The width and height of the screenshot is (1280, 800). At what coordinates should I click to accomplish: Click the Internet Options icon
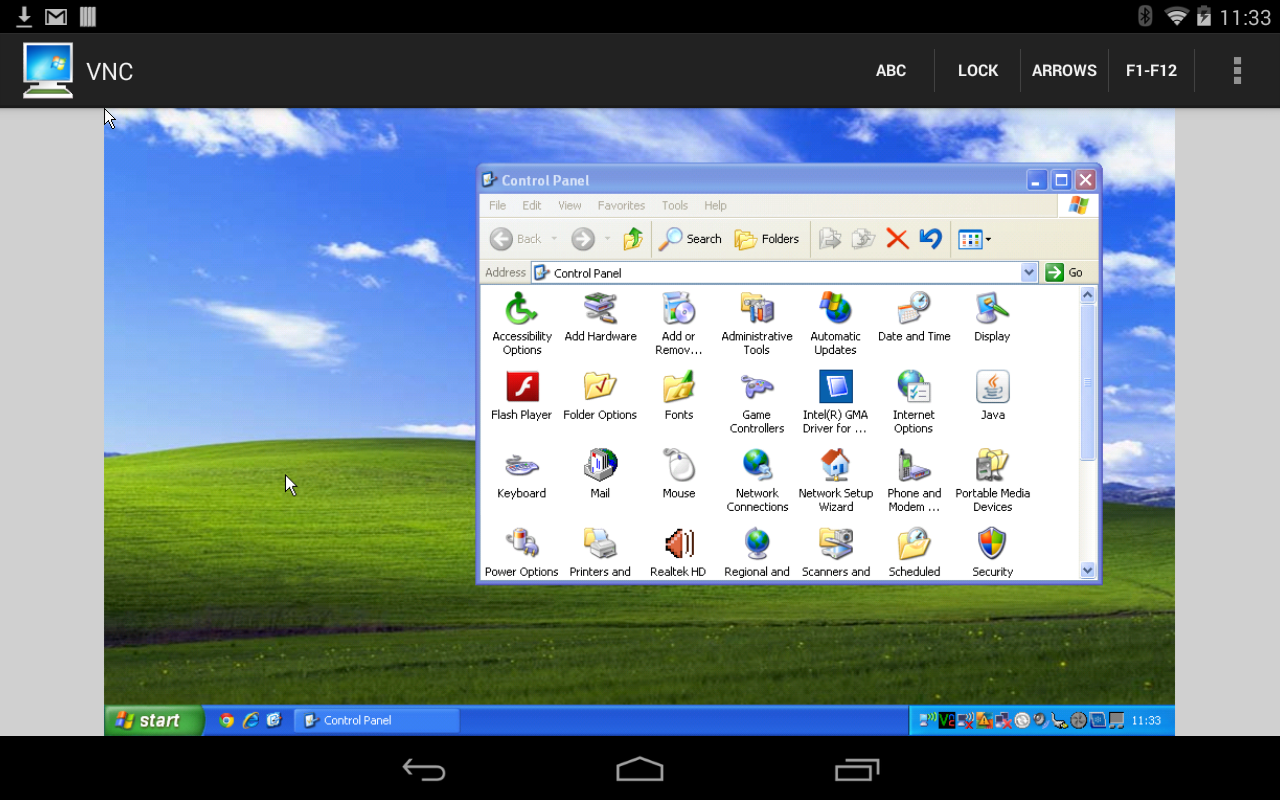pyautogui.click(x=914, y=389)
